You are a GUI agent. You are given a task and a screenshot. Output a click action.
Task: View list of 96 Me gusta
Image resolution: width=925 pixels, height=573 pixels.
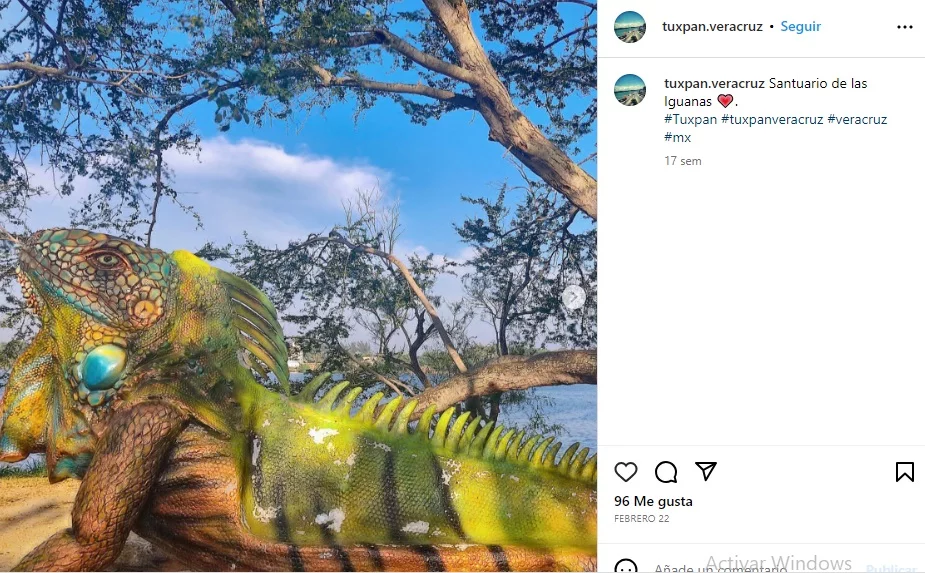(653, 501)
